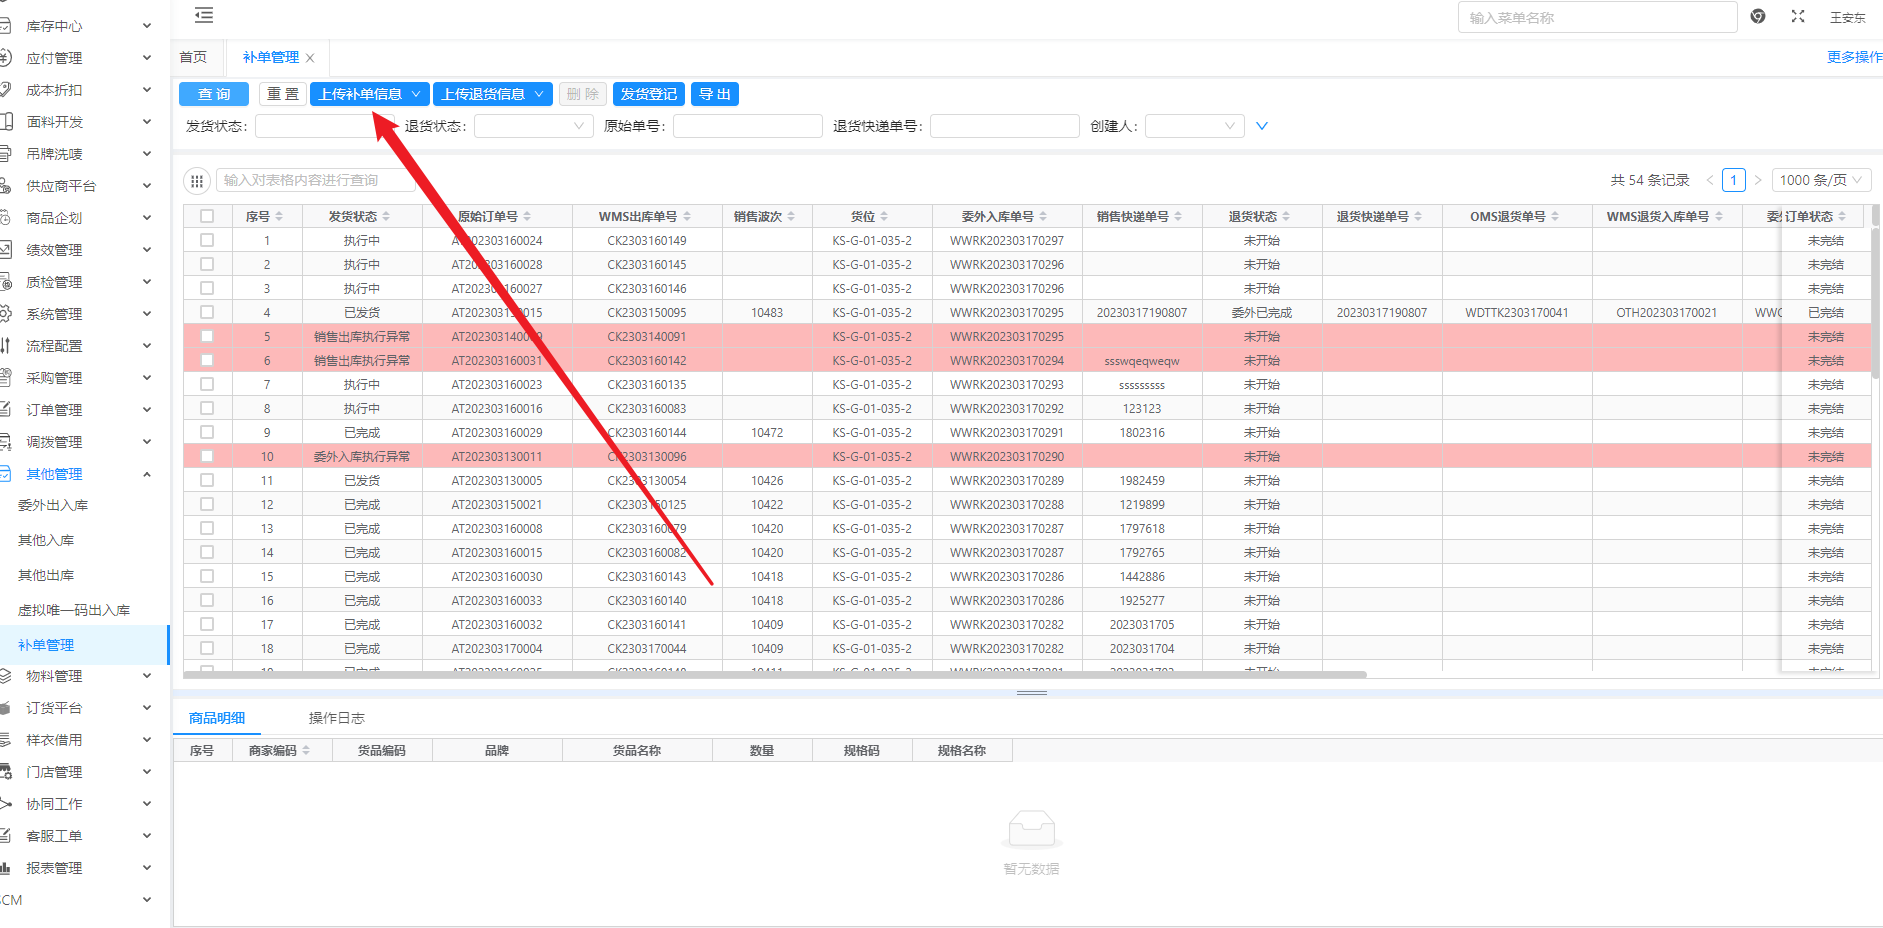Click the 原始单号 input field
The height and width of the screenshot is (928, 1883).
coord(747,126)
